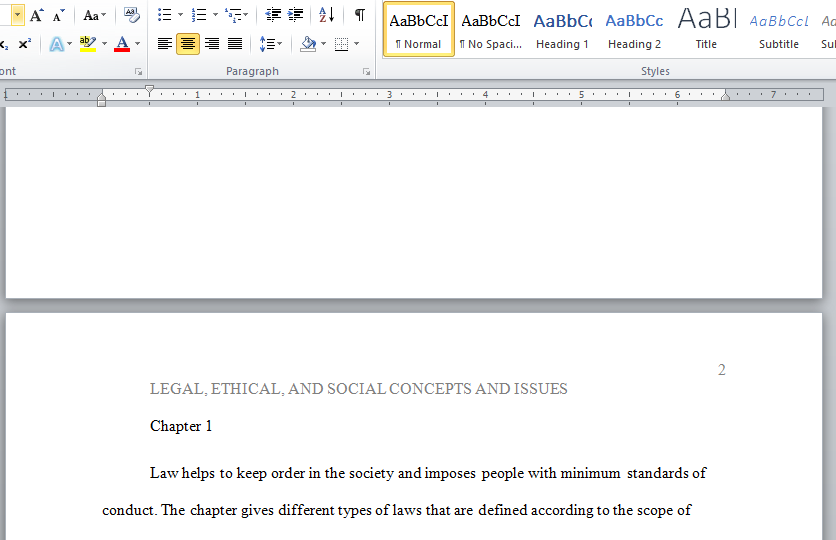This screenshot has height=540, width=836.
Task: Click the Decrease Indent icon
Action: coord(273,15)
